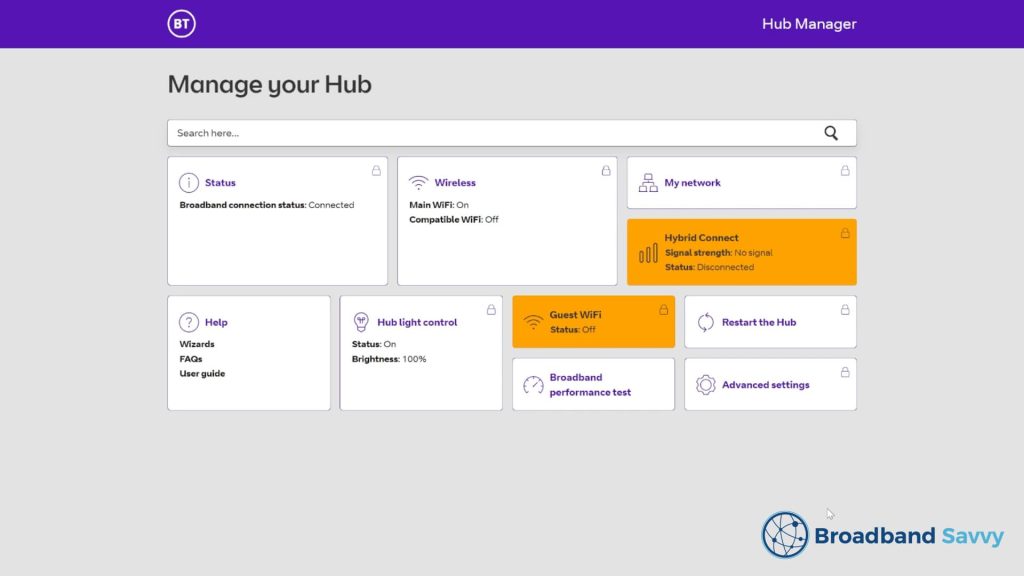Click the Restart the Hub arrows icon
The height and width of the screenshot is (576, 1024).
[705, 322]
